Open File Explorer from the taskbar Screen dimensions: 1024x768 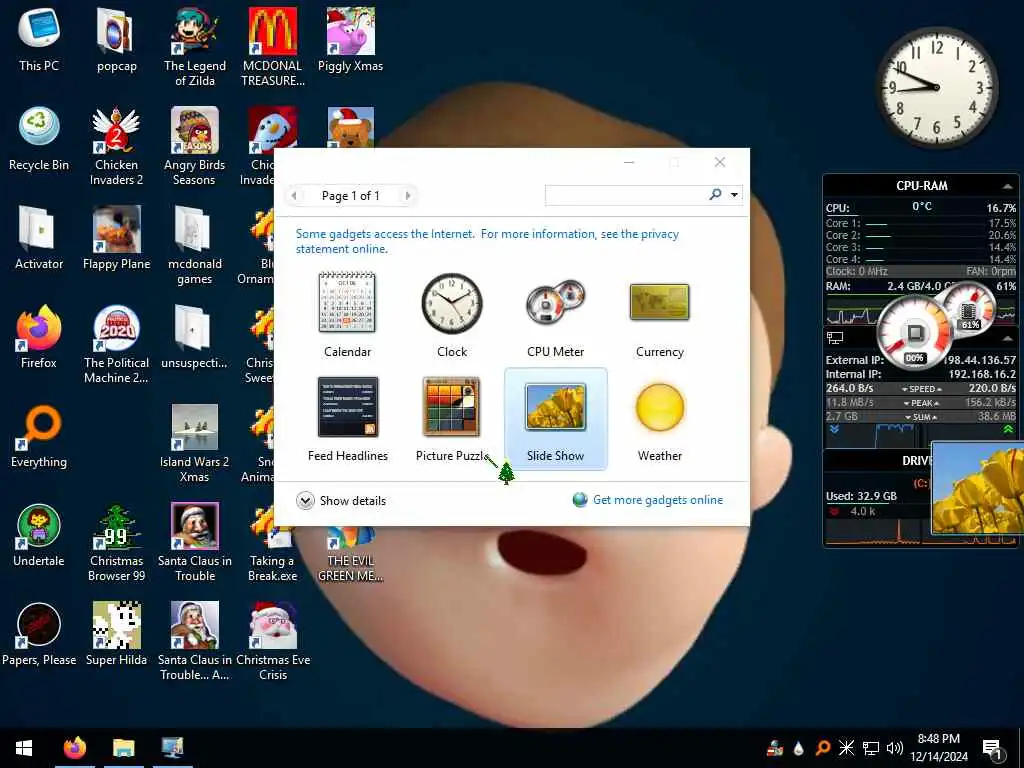click(123, 748)
